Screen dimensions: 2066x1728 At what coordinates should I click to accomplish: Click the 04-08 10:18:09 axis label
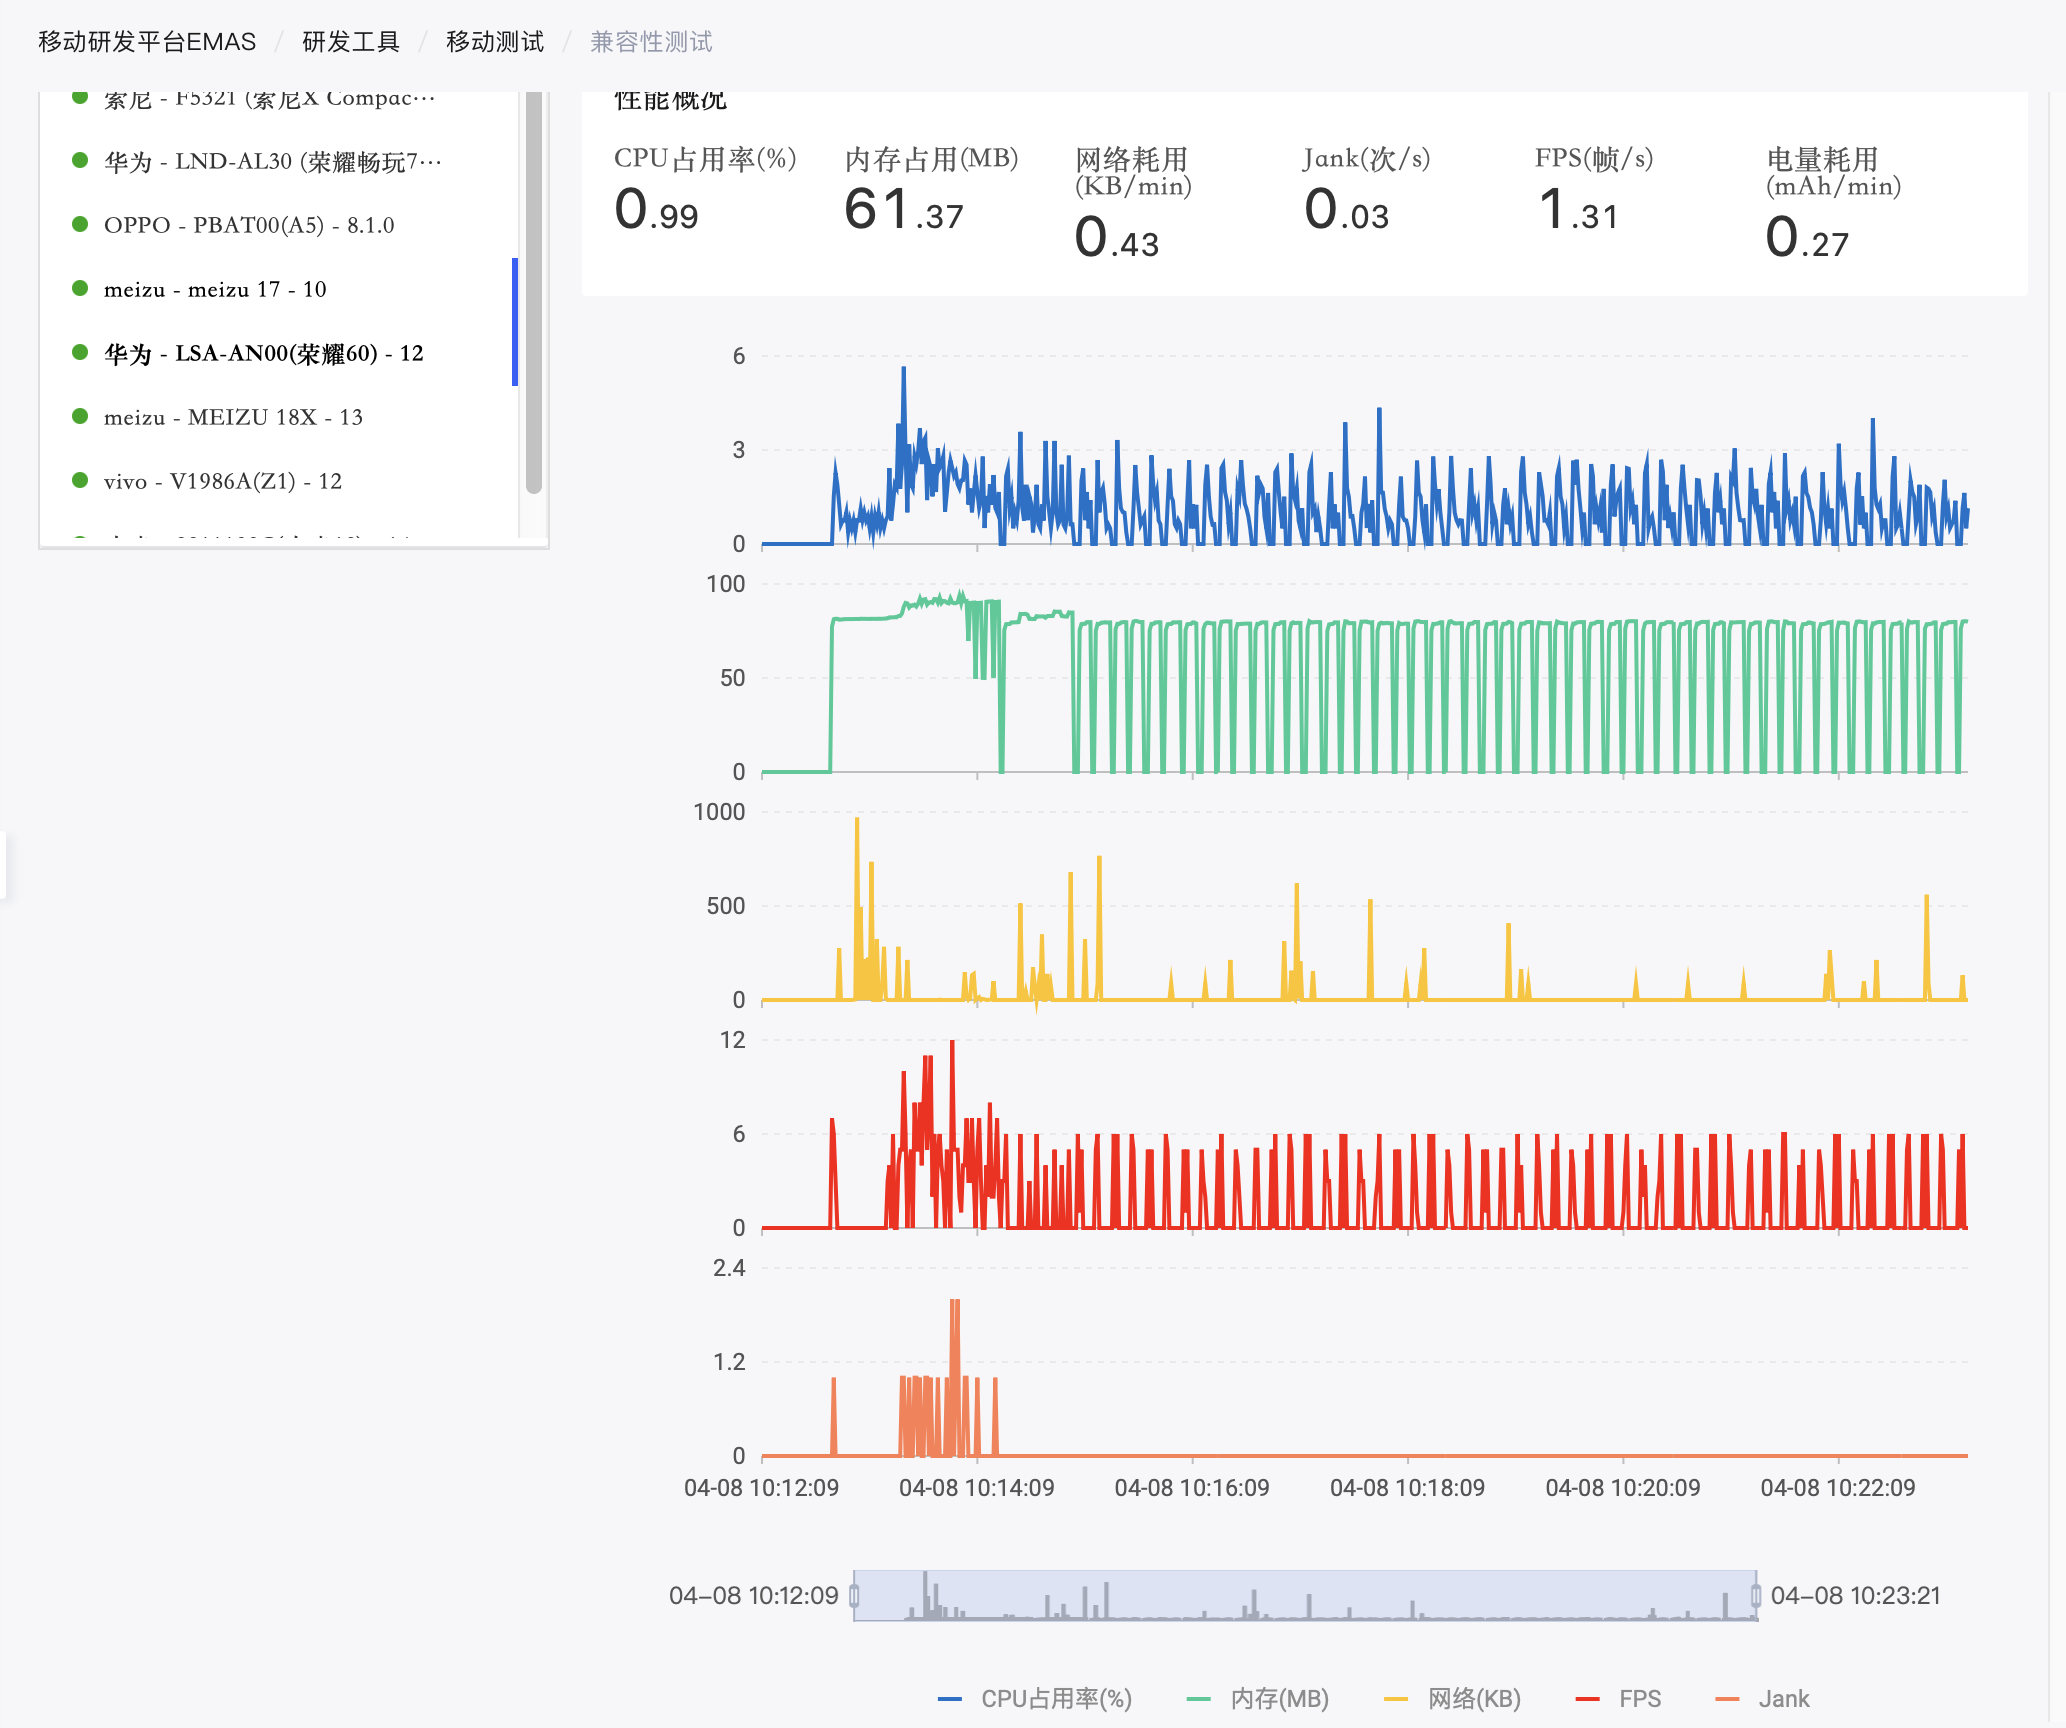coord(1407,1488)
